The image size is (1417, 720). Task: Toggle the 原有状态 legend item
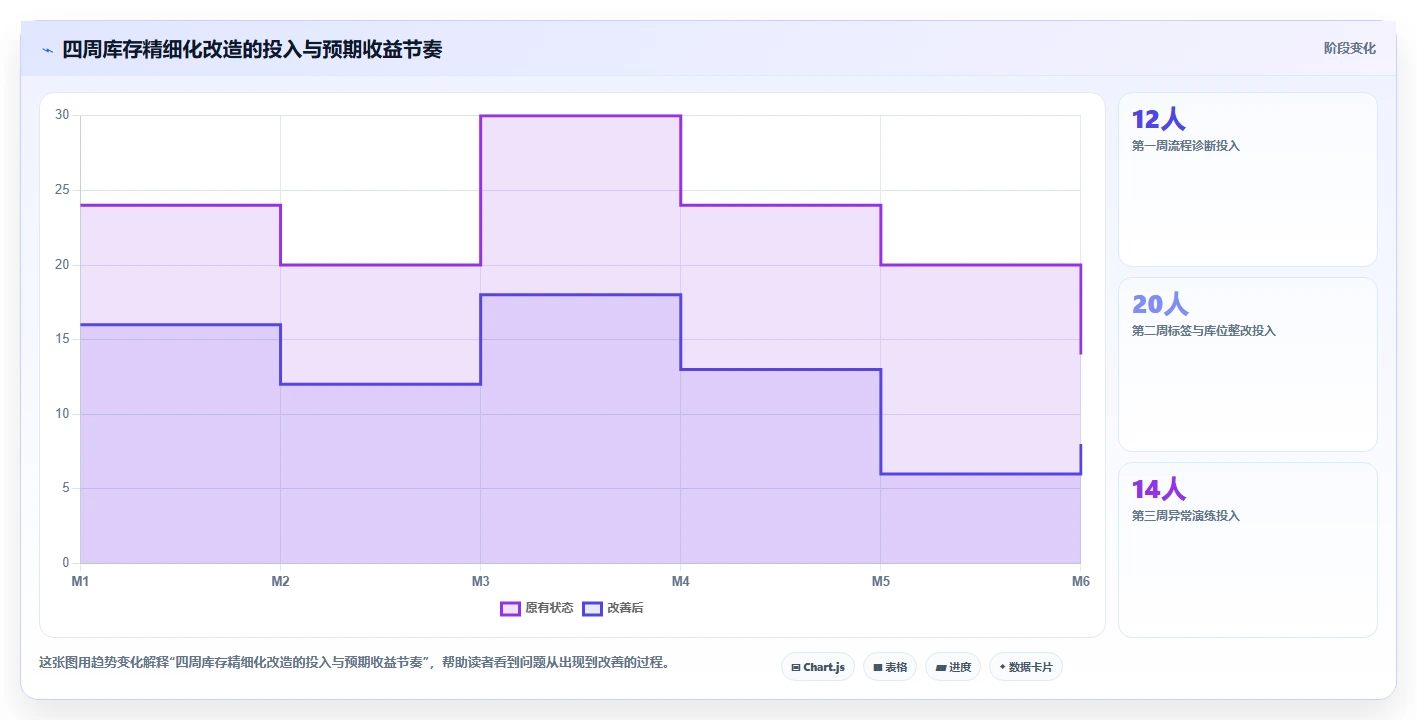pos(537,608)
